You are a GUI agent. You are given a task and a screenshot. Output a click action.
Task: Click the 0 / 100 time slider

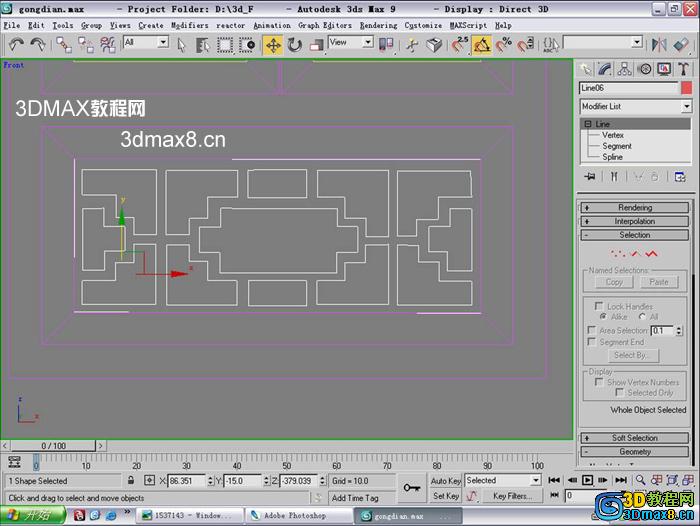(x=53, y=446)
